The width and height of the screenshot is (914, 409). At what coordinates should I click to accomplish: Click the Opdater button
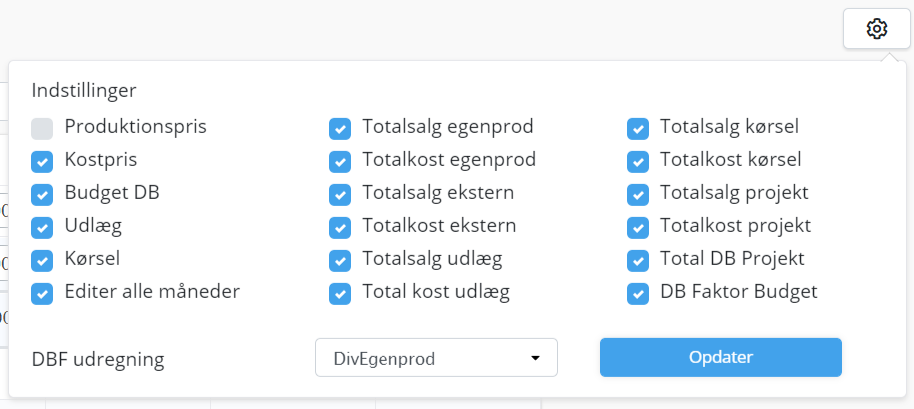click(720, 357)
